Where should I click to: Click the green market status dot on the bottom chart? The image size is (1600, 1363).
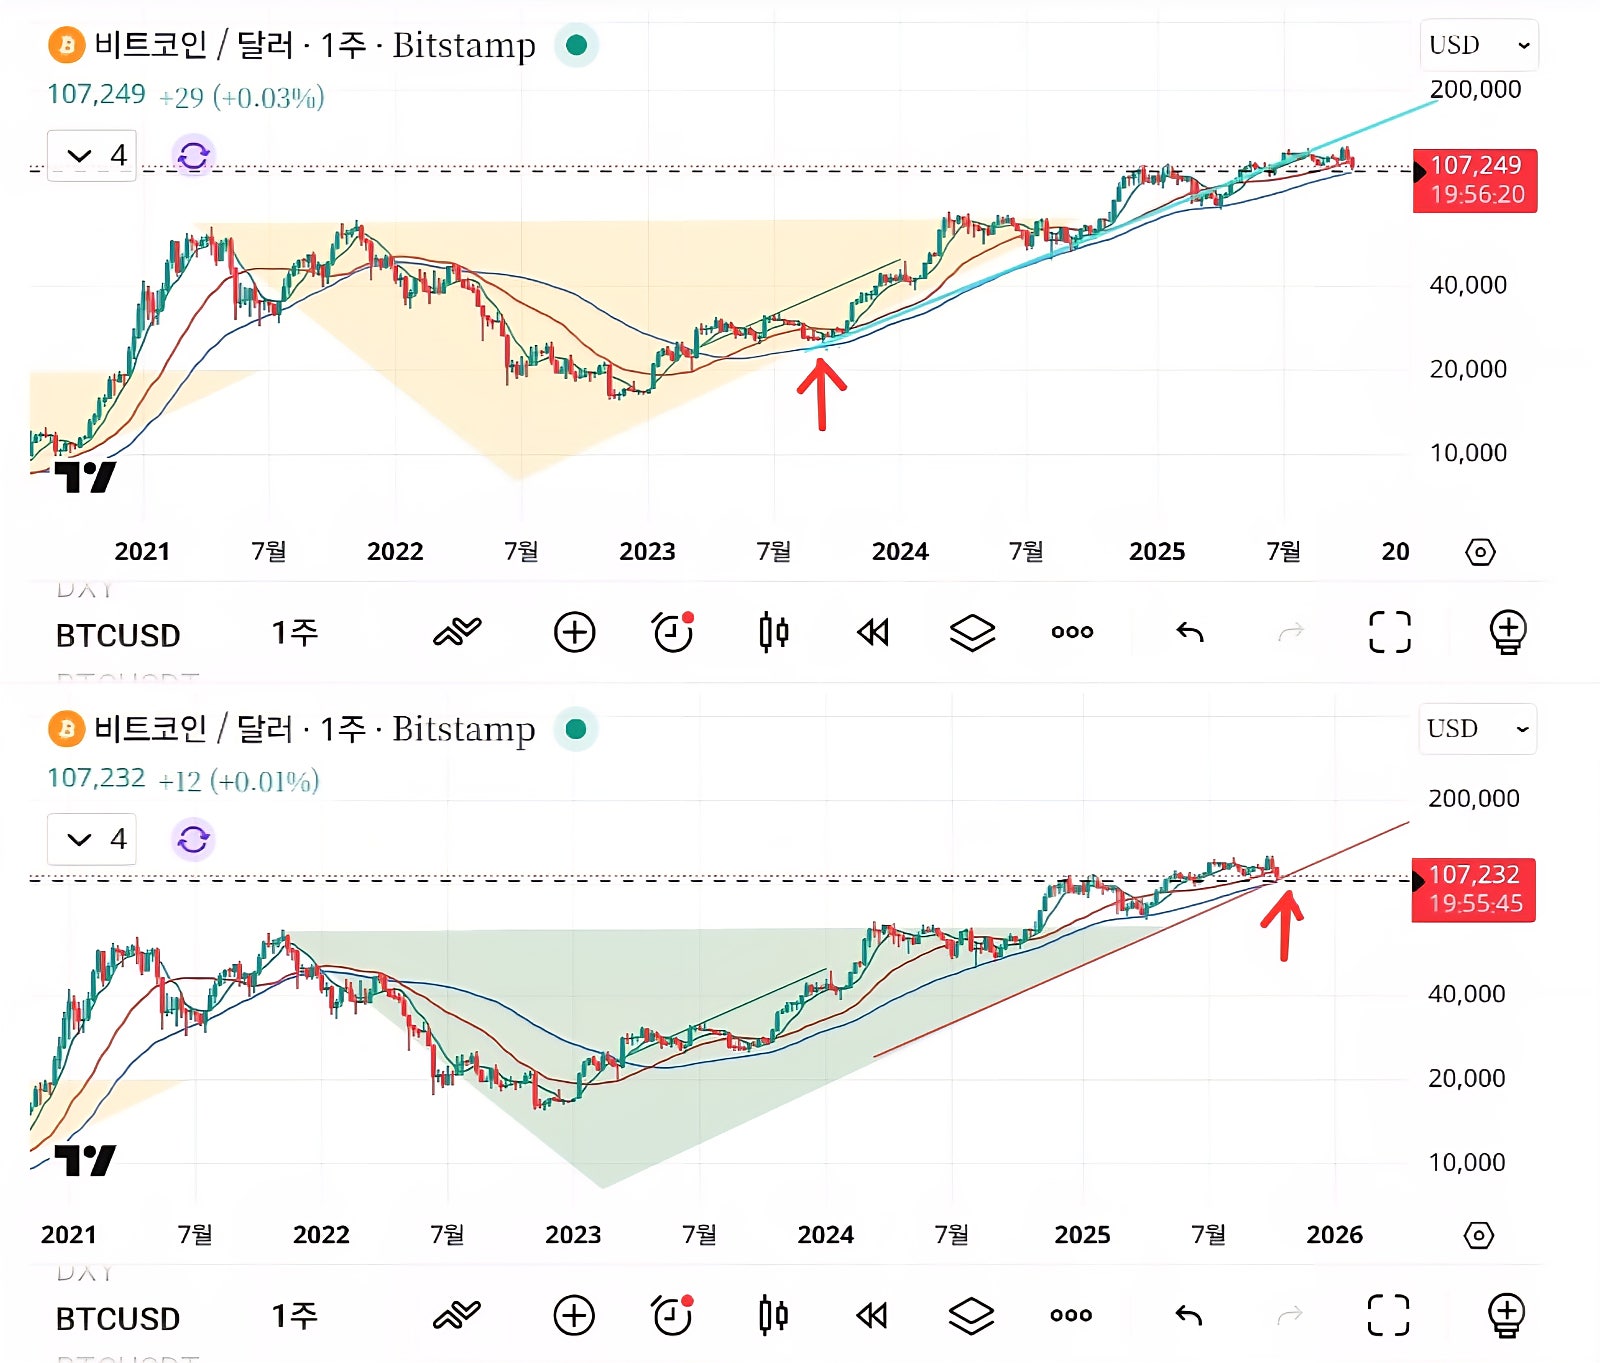point(576,729)
